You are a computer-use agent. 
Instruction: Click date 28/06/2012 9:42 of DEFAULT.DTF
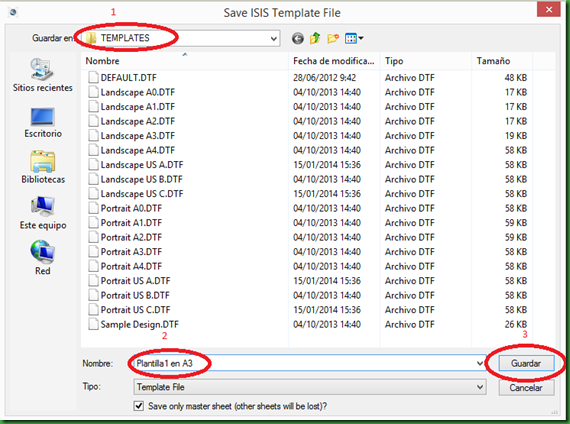coord(325,77)
